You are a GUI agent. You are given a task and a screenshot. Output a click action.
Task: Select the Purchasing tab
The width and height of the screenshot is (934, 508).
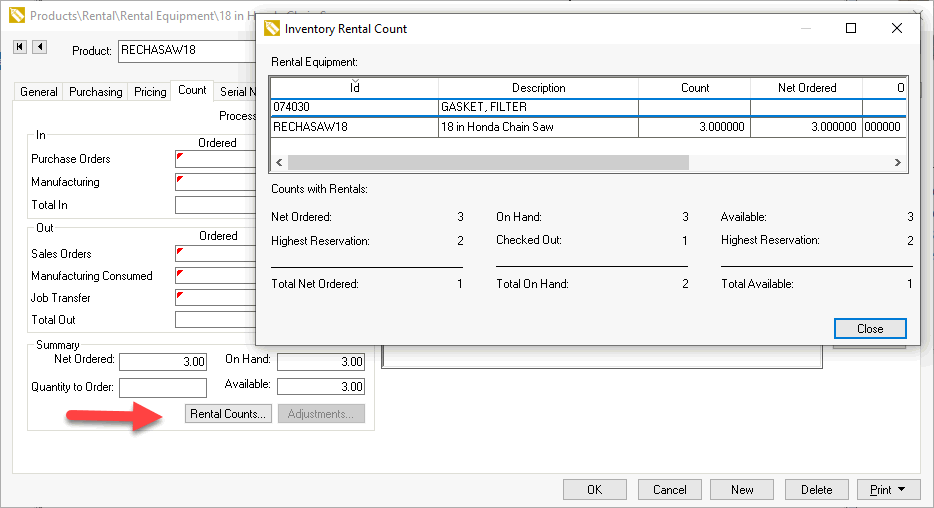click(x=96, y=92)
